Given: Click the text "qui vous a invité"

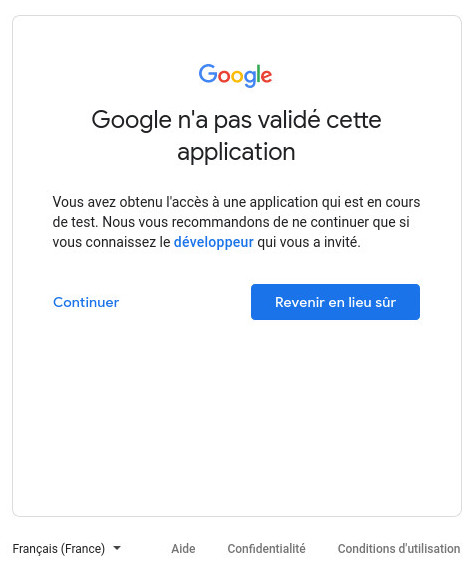Looking at the screenshot, I should click(x=309, y=242).
